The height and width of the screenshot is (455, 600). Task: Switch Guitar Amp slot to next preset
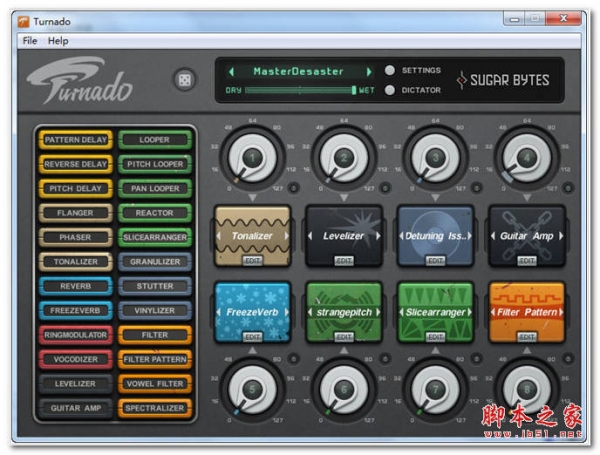point(561,236)
